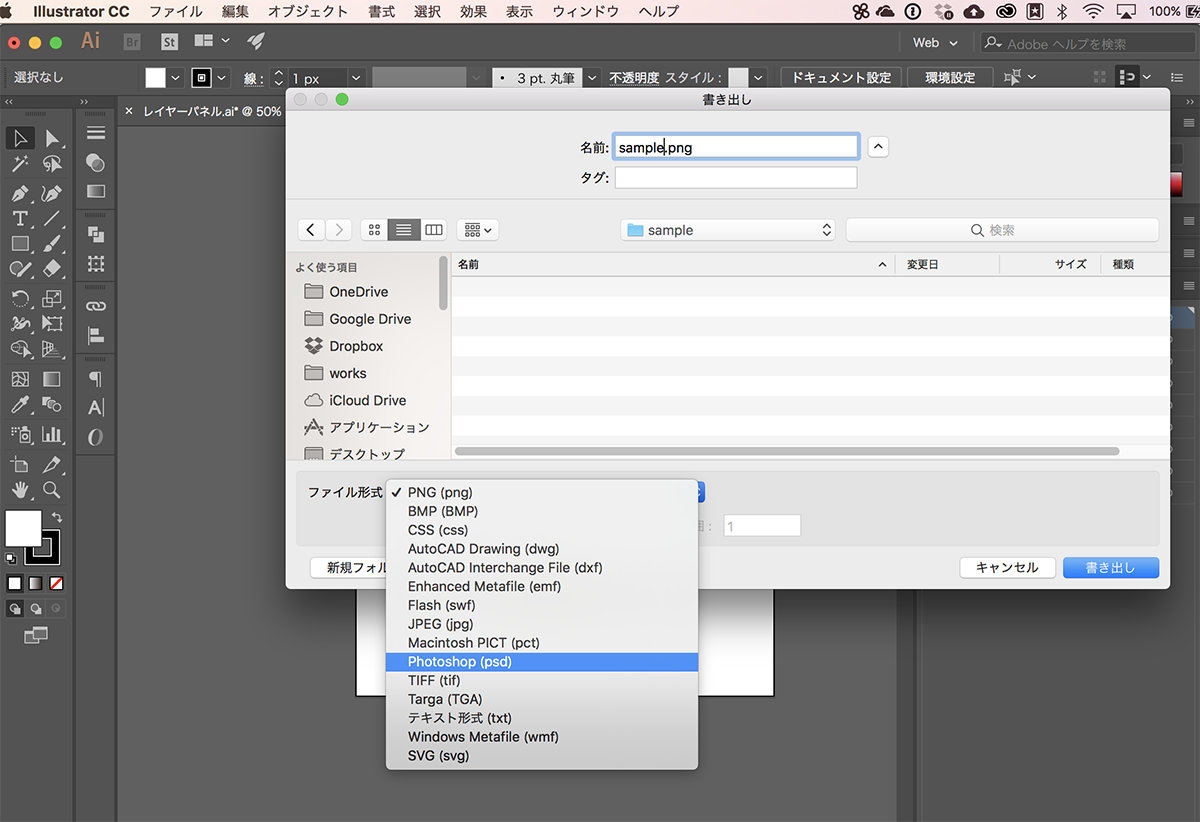The image size is (1200, 822).
Task: Choose JPEG (jpg) from format list
Action: [542, 624]
